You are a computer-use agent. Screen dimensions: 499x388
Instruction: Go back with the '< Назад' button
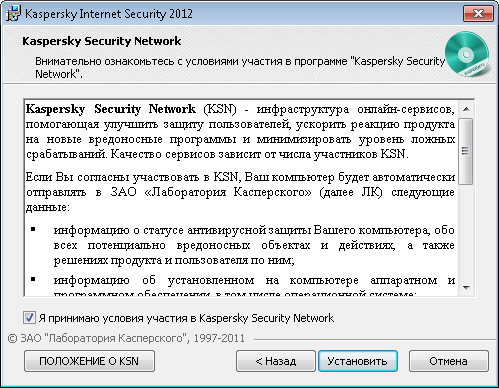pos(276,361)
